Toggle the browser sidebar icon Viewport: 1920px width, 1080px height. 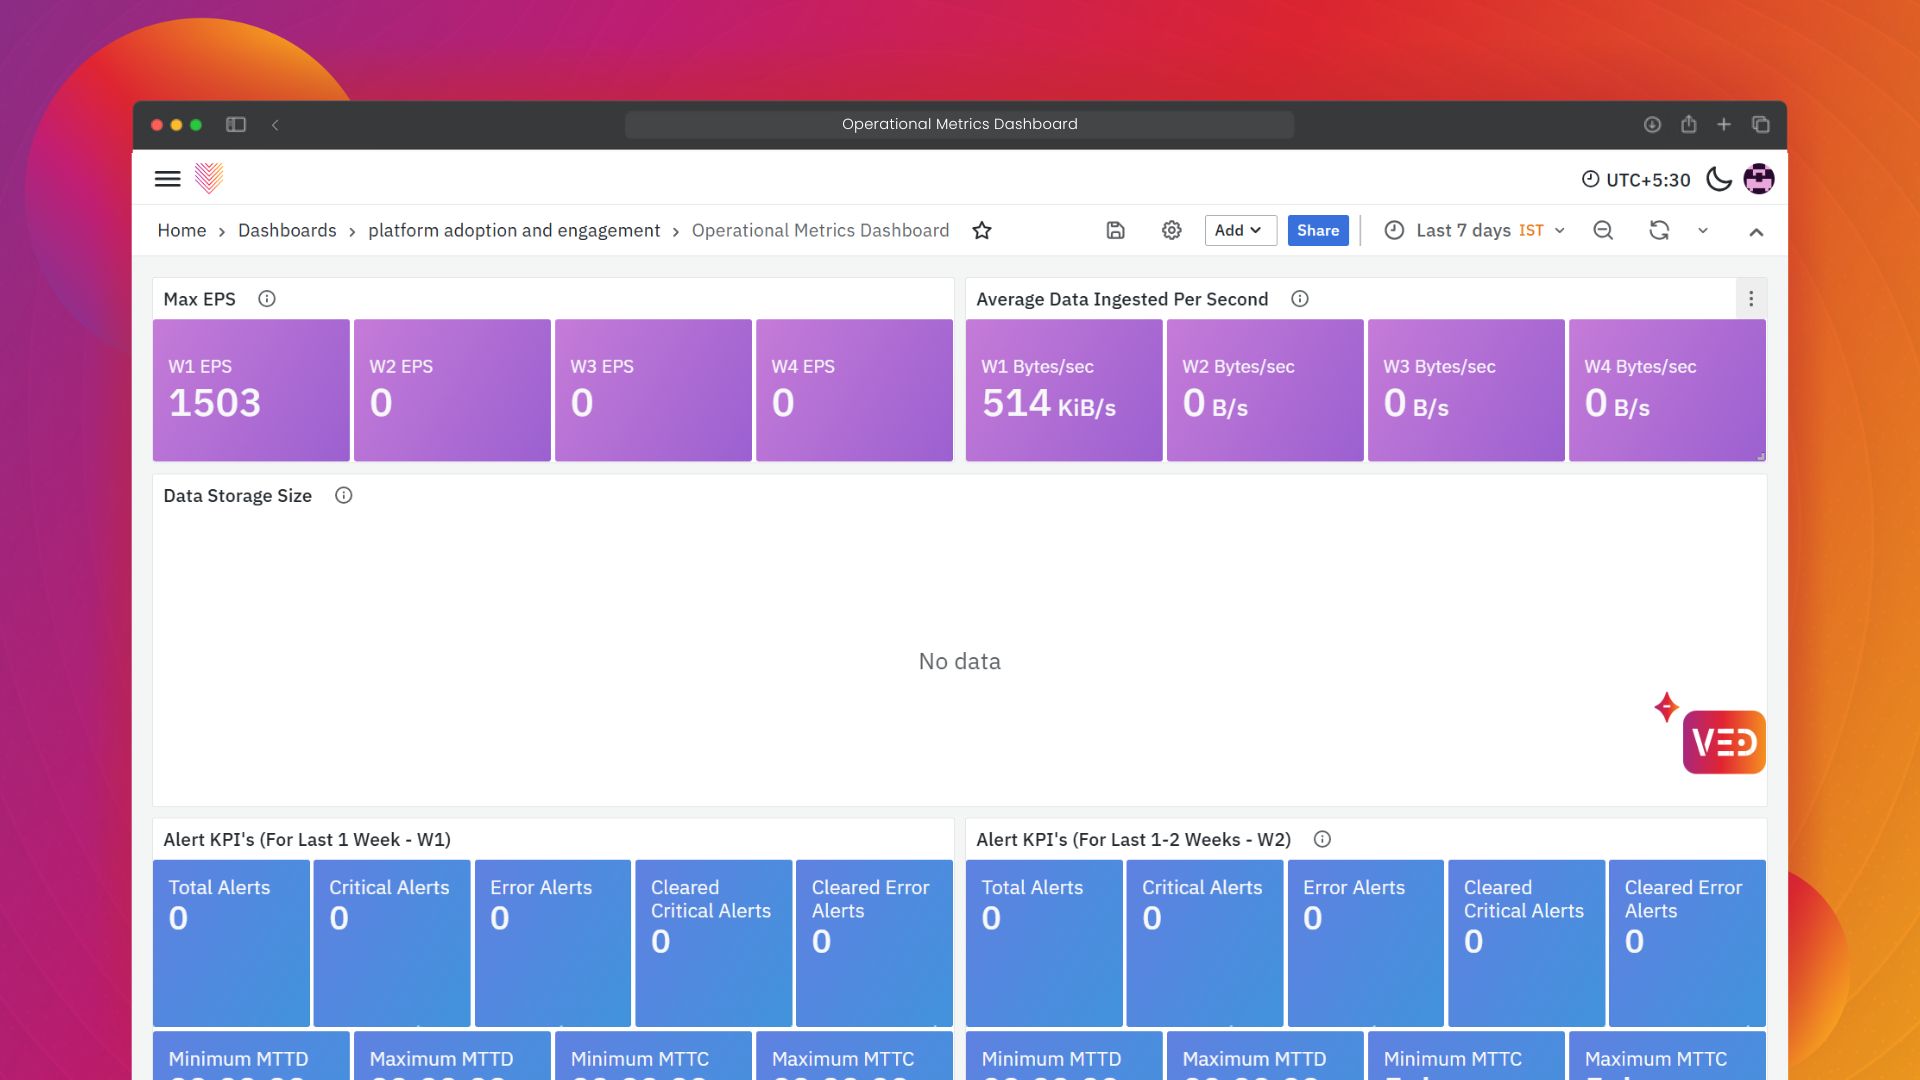(x=236, y=125)
